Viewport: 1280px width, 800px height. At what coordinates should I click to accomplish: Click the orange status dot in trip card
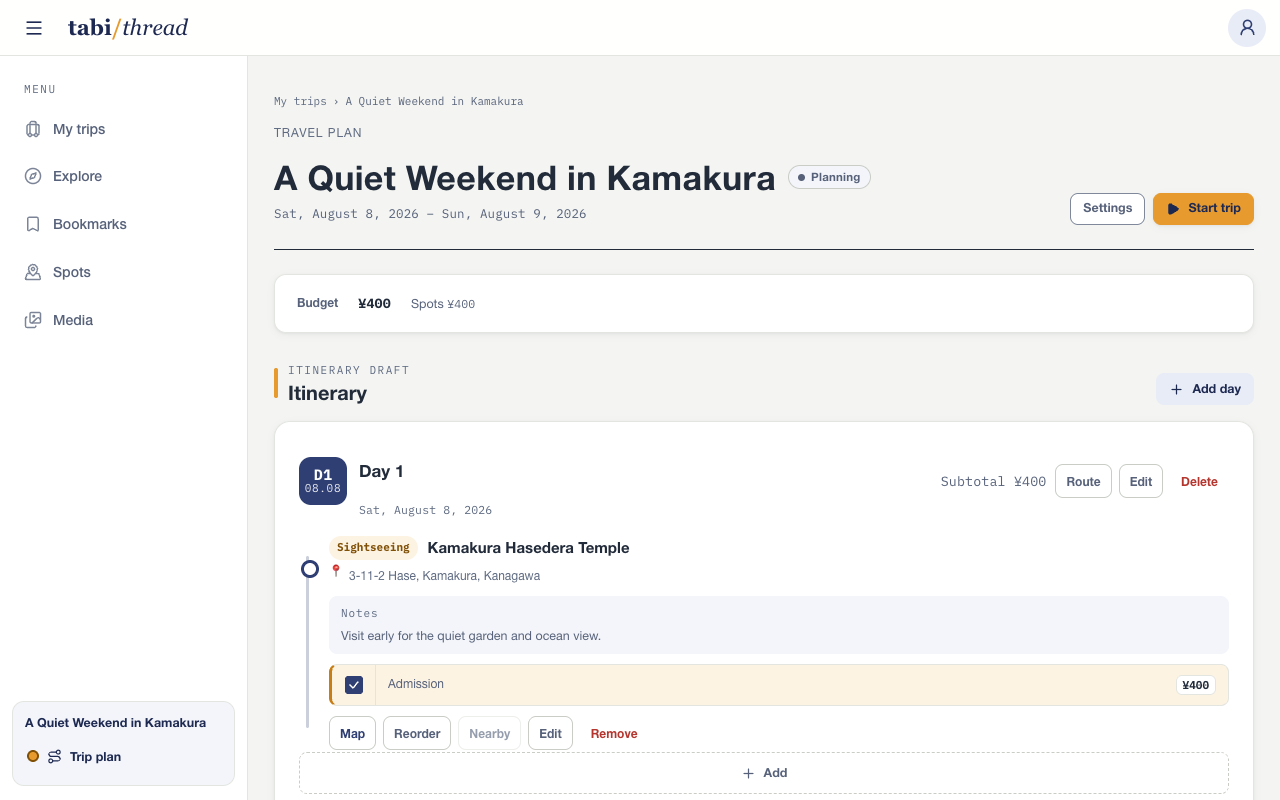click(x=33, y=756)
